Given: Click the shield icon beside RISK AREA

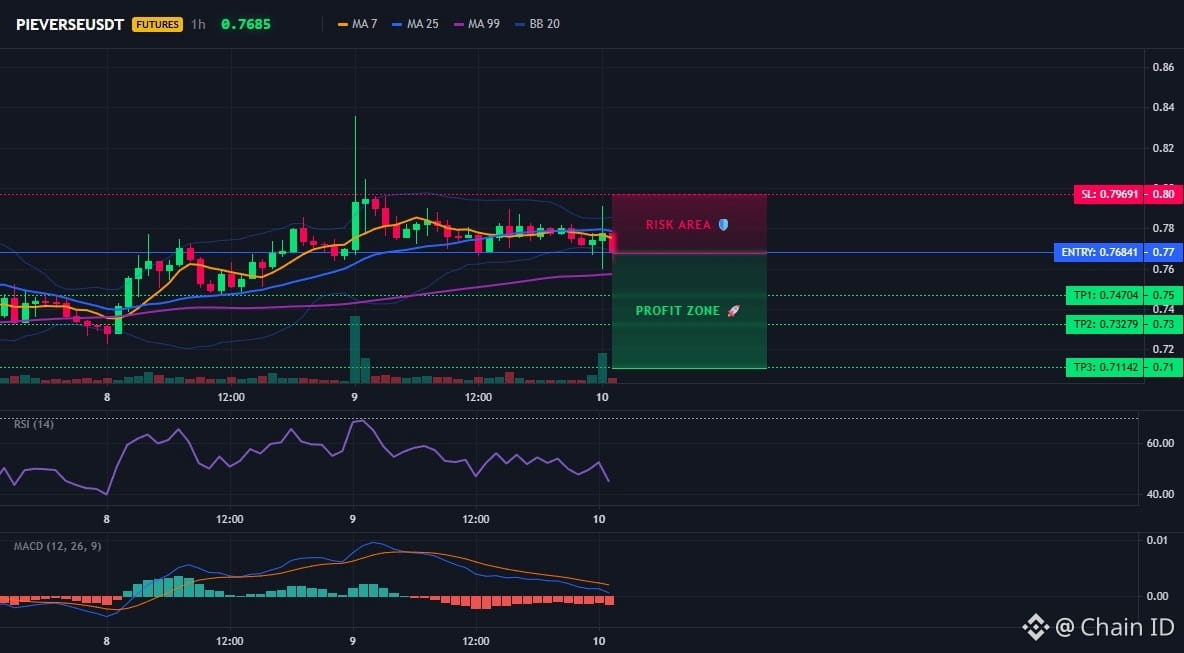Looking at the screenshot, I should (723, 224).
